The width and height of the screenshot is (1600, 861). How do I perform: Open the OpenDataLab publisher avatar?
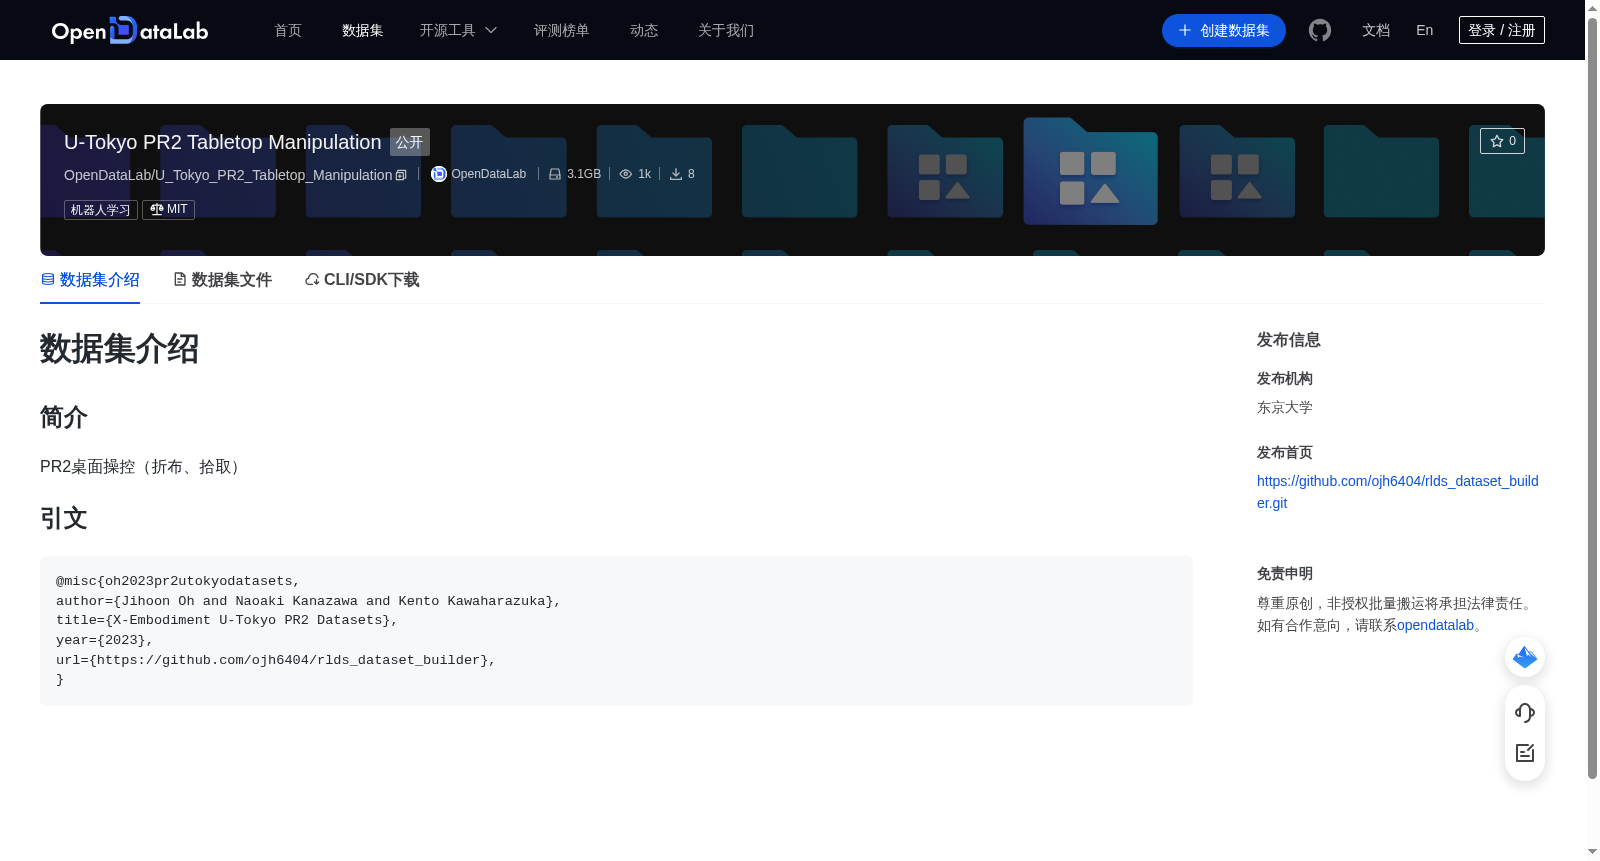[438, 174]
